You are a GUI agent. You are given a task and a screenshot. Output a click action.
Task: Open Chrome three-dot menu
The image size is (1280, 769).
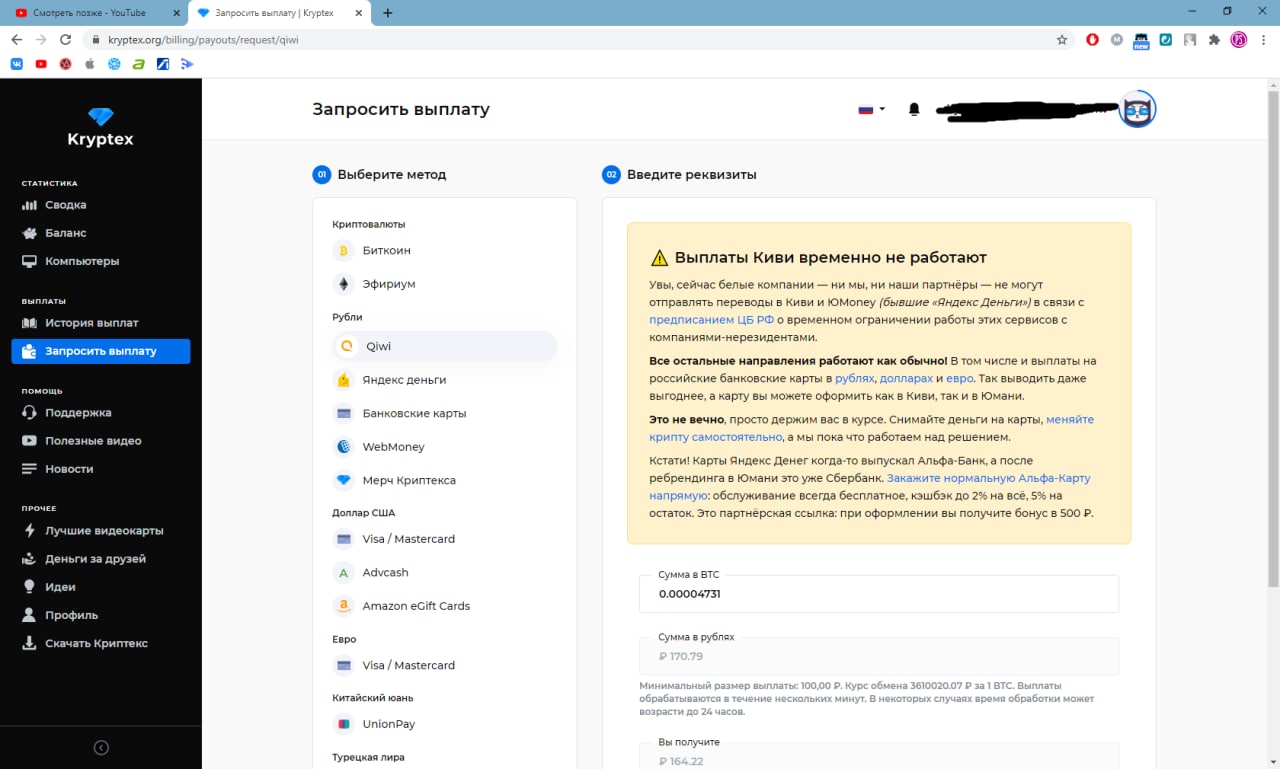pyautogui.click(x=1265, y=40)
